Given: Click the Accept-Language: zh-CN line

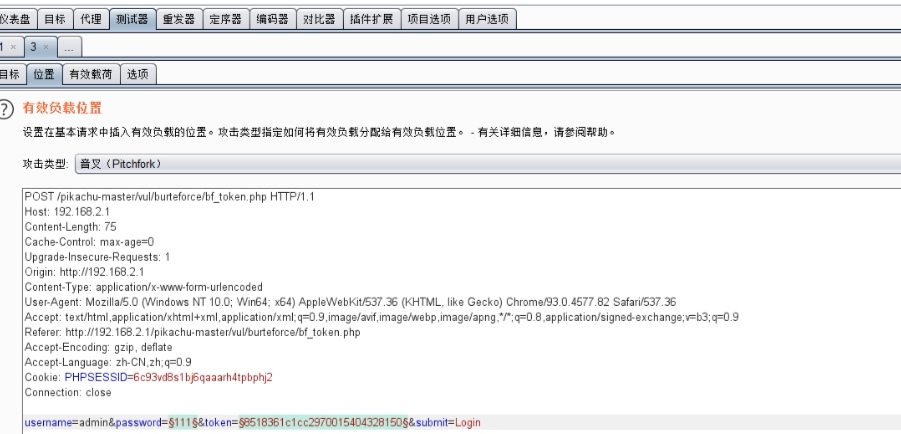Looking at the screenshot, I should [x=108, y=362].
